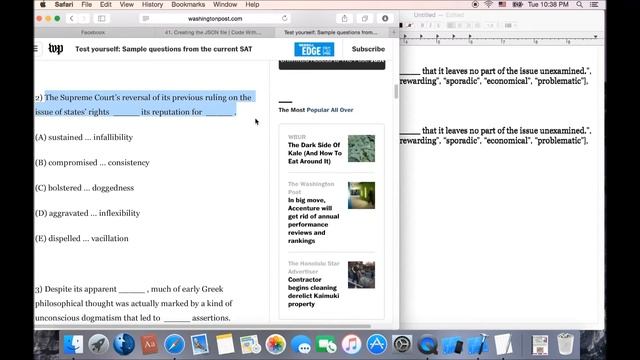The image size is (640, 360).
Task: Open Messages from the Dock
Action: [x=301, y=344]
